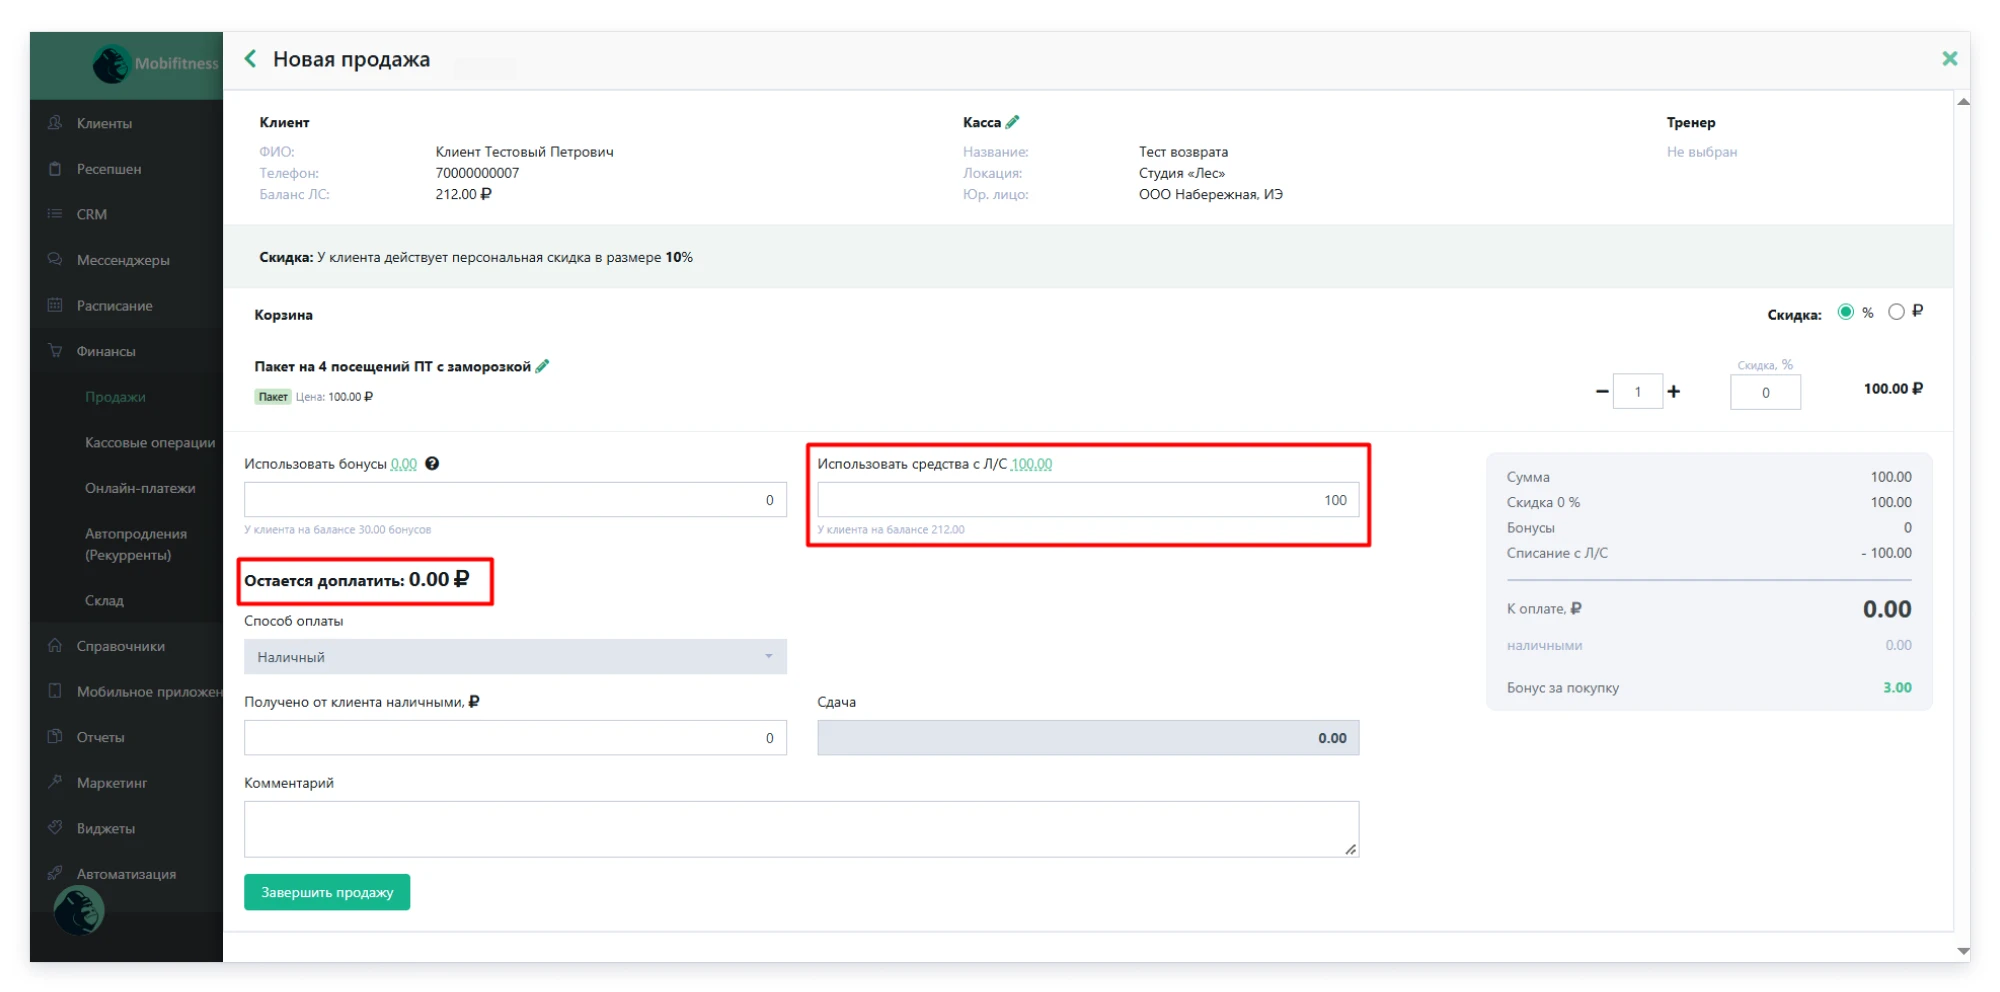Viewport: 2000px width, 992px height.
Task: Click the Бонус за покупку 3.00 value
Action: point(1897,688)
